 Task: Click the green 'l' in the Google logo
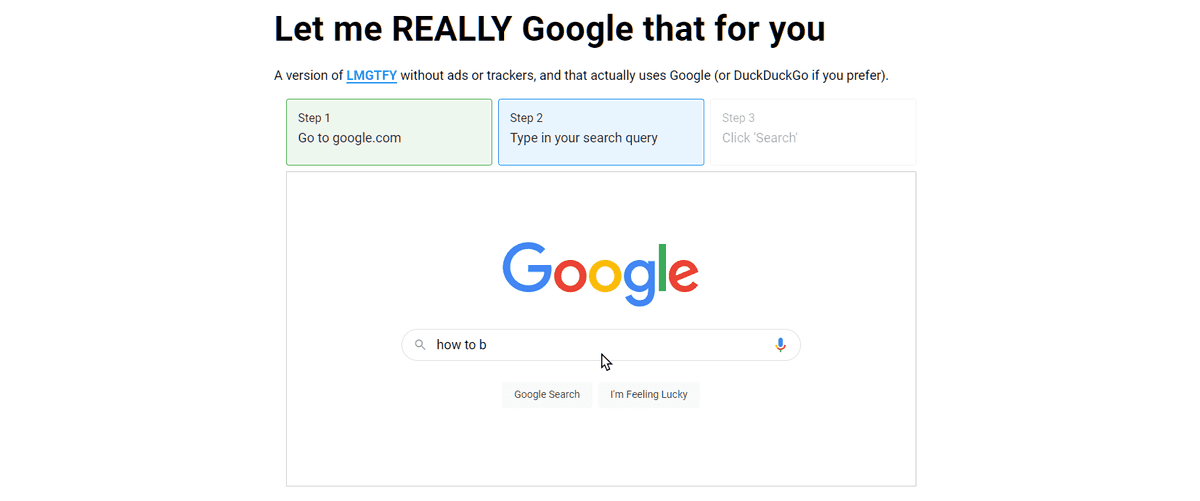pyautogui.click(x=660, y=267)
